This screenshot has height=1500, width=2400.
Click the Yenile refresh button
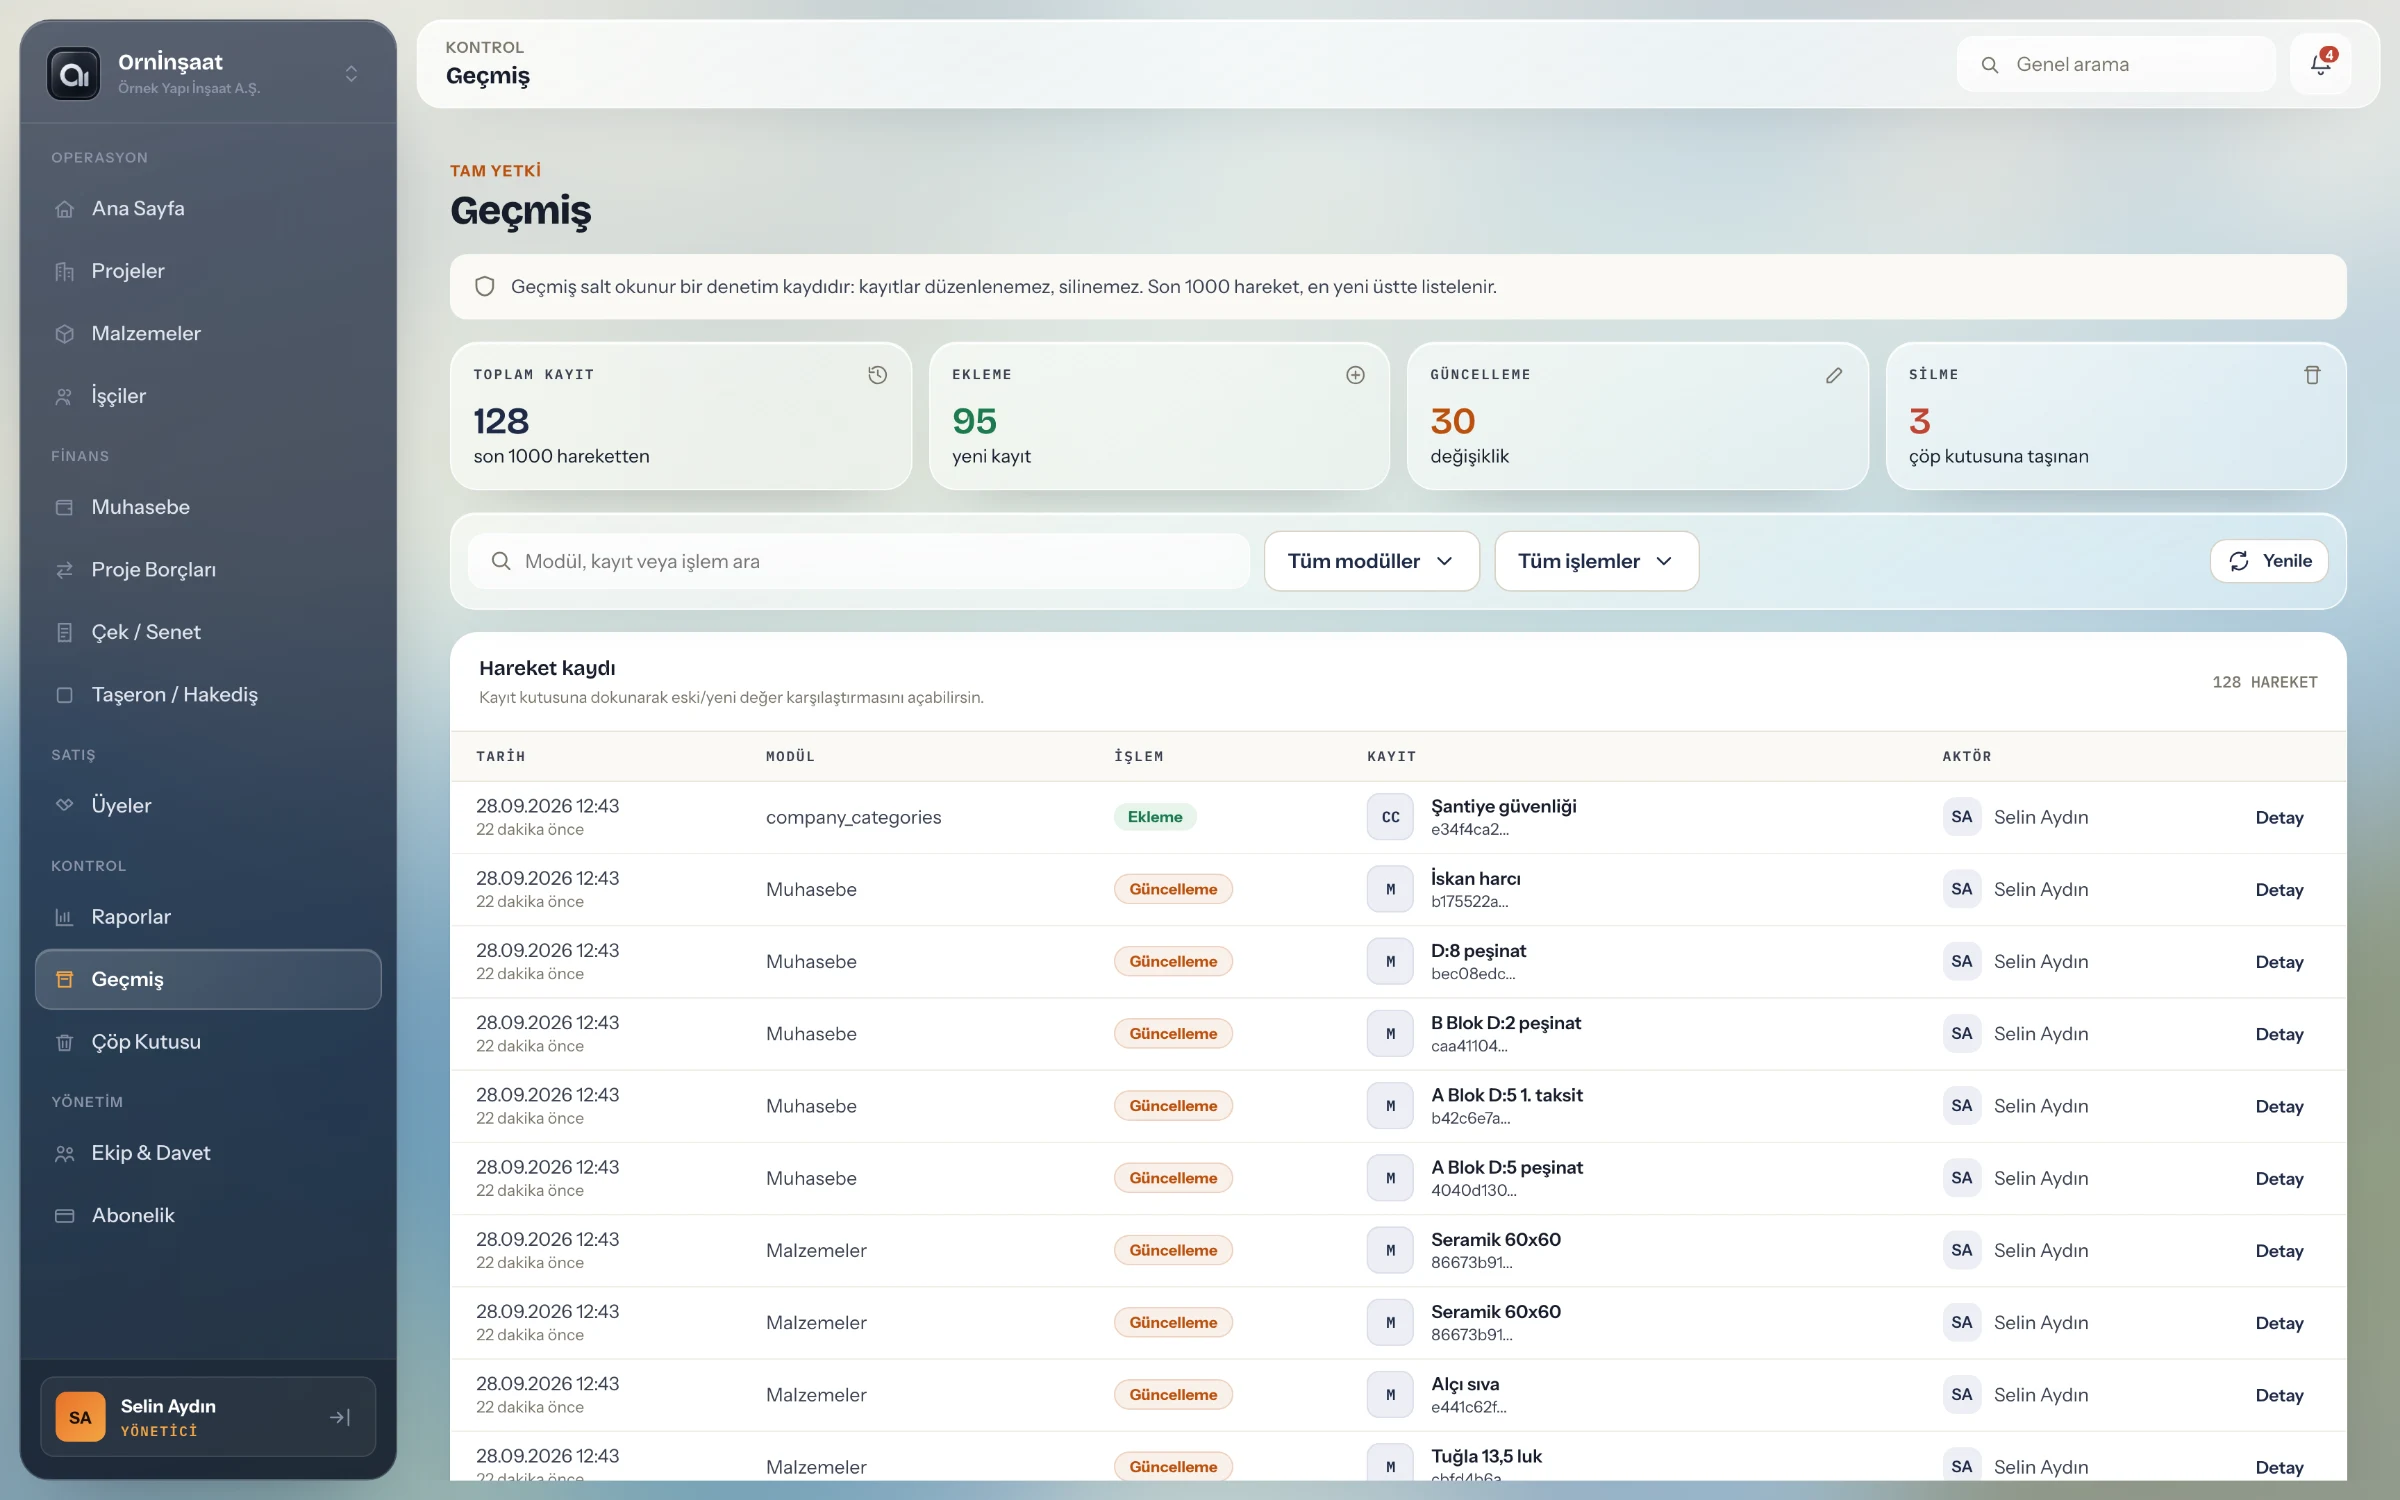click(2268, 561)
